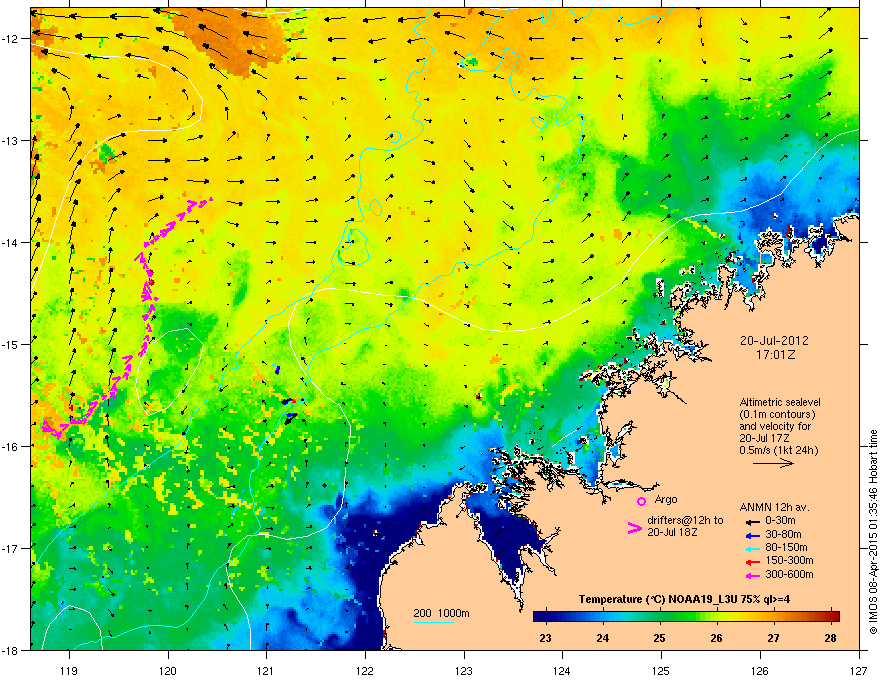Click the magenta 300-600m legend arrow
The height and width of the screenshot is (680, 880).
tap(751, 575)
